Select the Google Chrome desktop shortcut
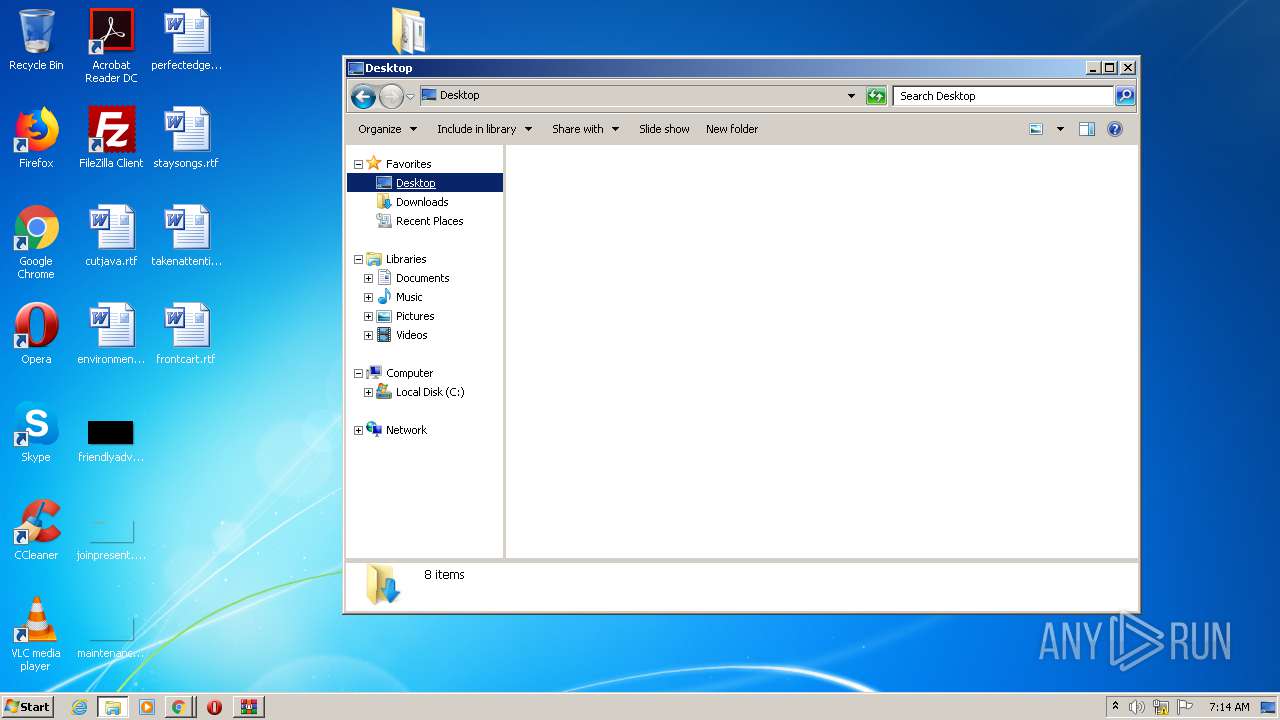The width and height of the screenshot is (1280, 720). pos(36,242)
